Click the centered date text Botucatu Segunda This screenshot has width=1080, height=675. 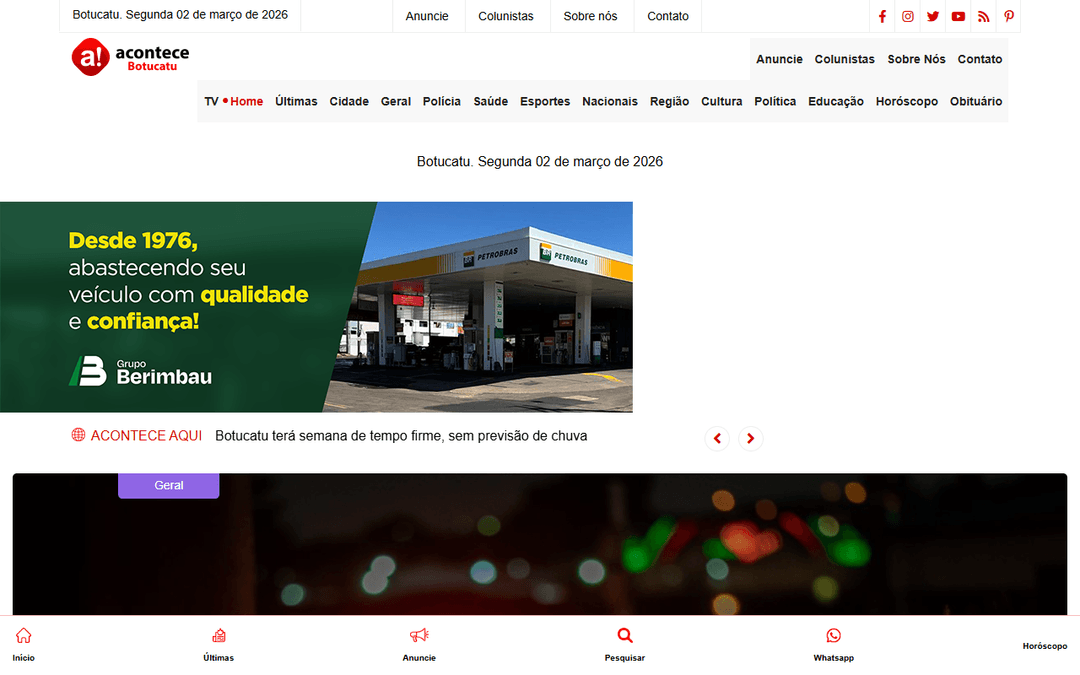(540, 161)
